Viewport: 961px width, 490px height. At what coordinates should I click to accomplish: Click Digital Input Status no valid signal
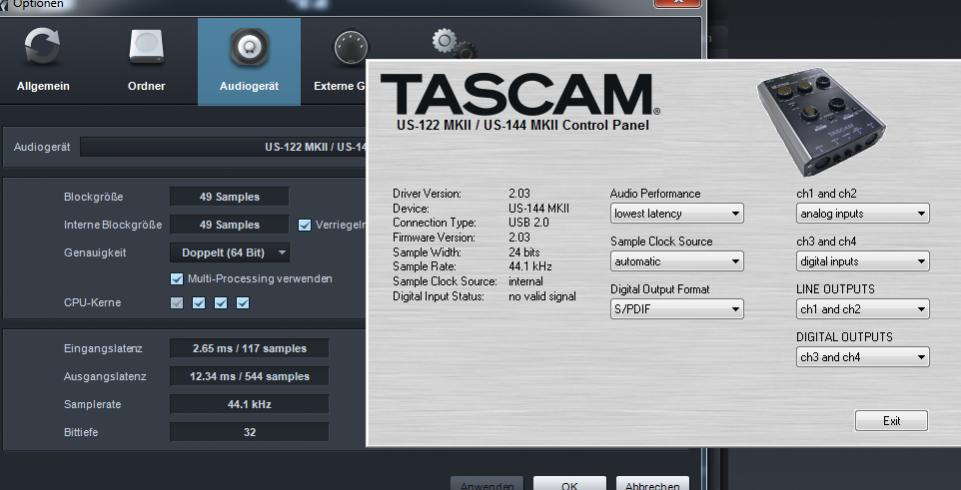[x=542, y=296]
